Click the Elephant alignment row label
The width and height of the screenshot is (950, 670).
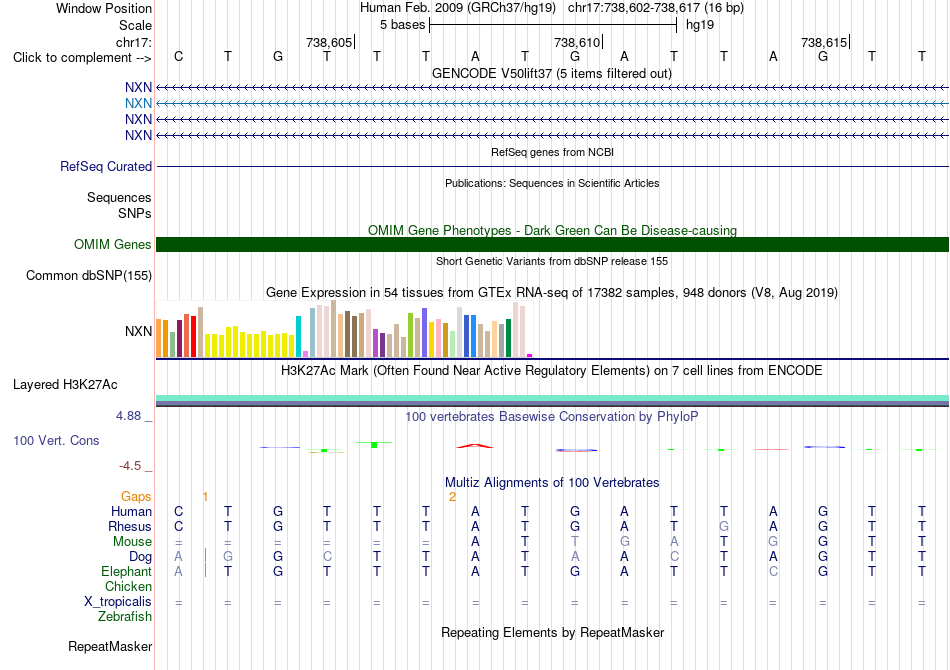point(126,572)
